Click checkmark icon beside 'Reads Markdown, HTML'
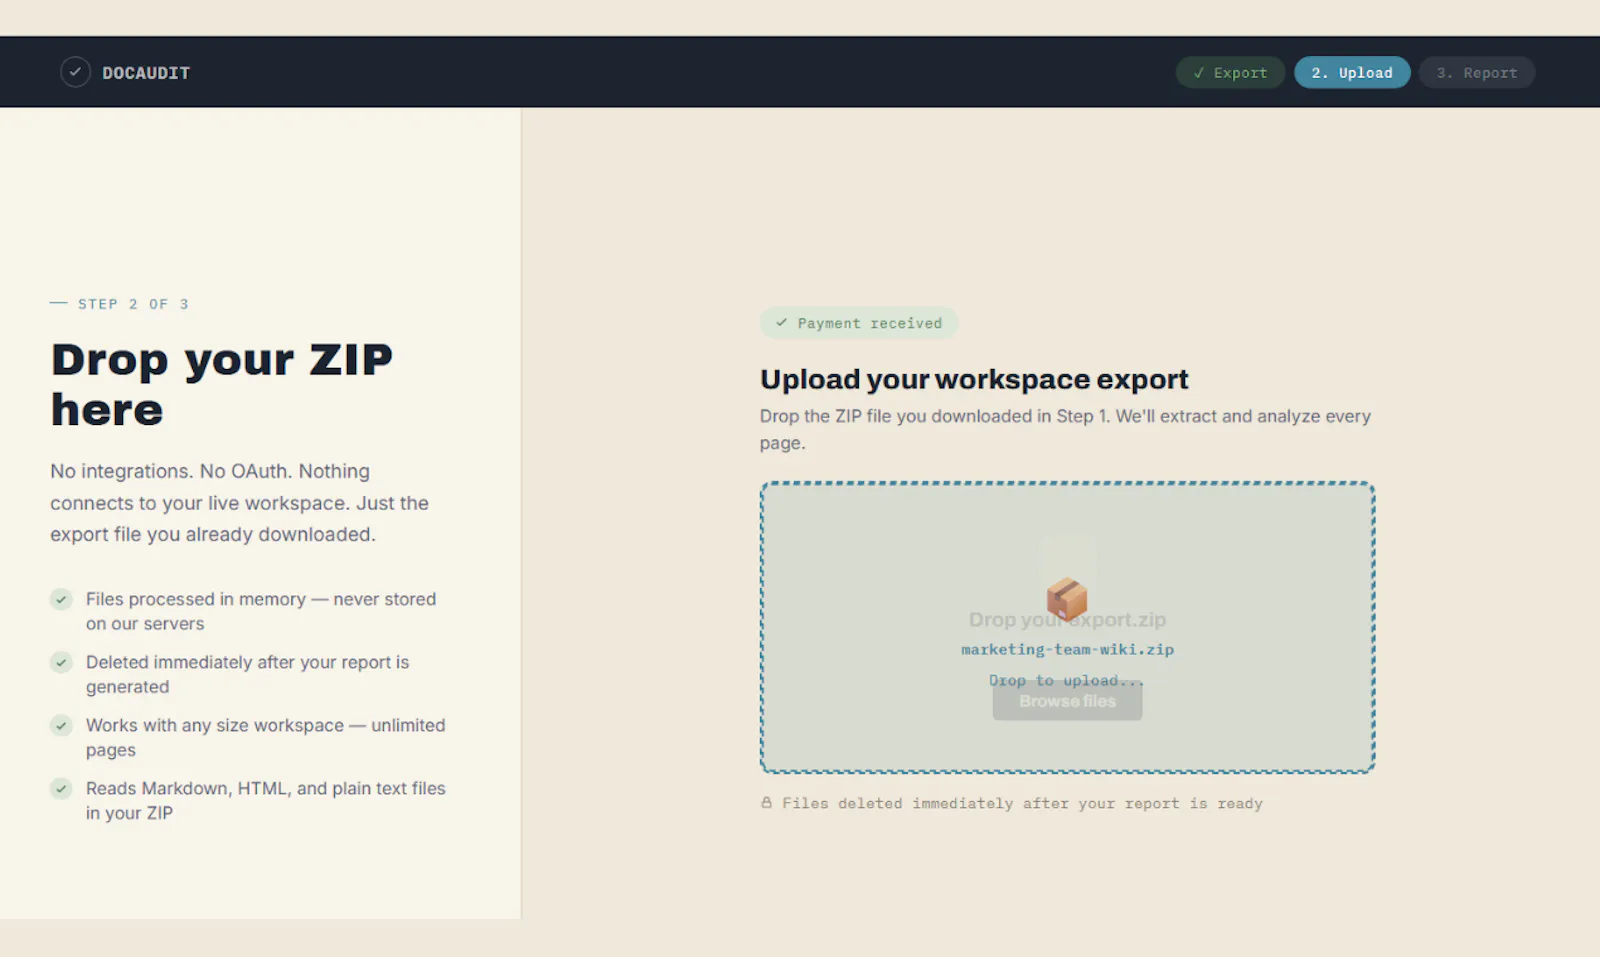Screen dimensions: 1600x957 pyautogui.click(x=61, y=788)
